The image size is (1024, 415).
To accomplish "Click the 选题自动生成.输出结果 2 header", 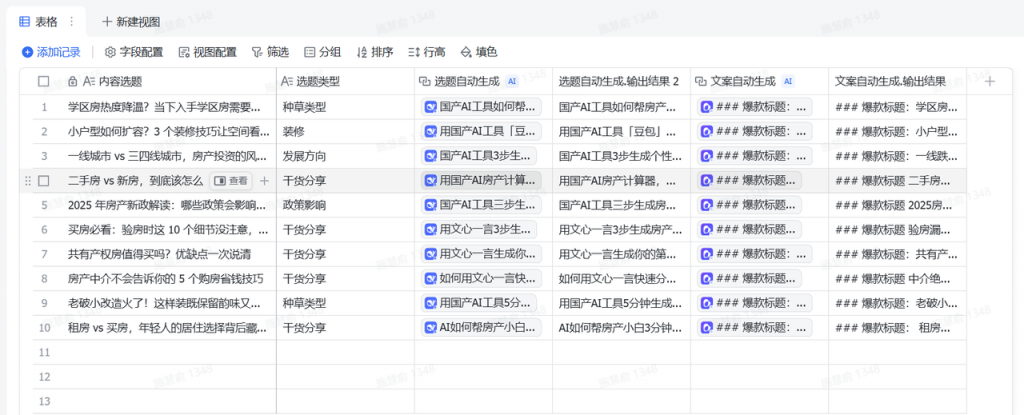I will (621, 82).
